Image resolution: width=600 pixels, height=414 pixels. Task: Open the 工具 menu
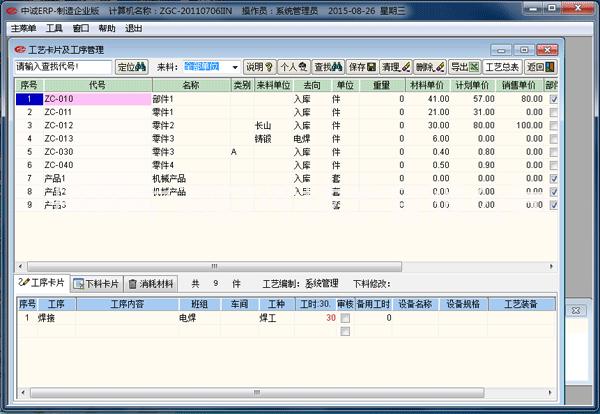click(x=54, y=28)
